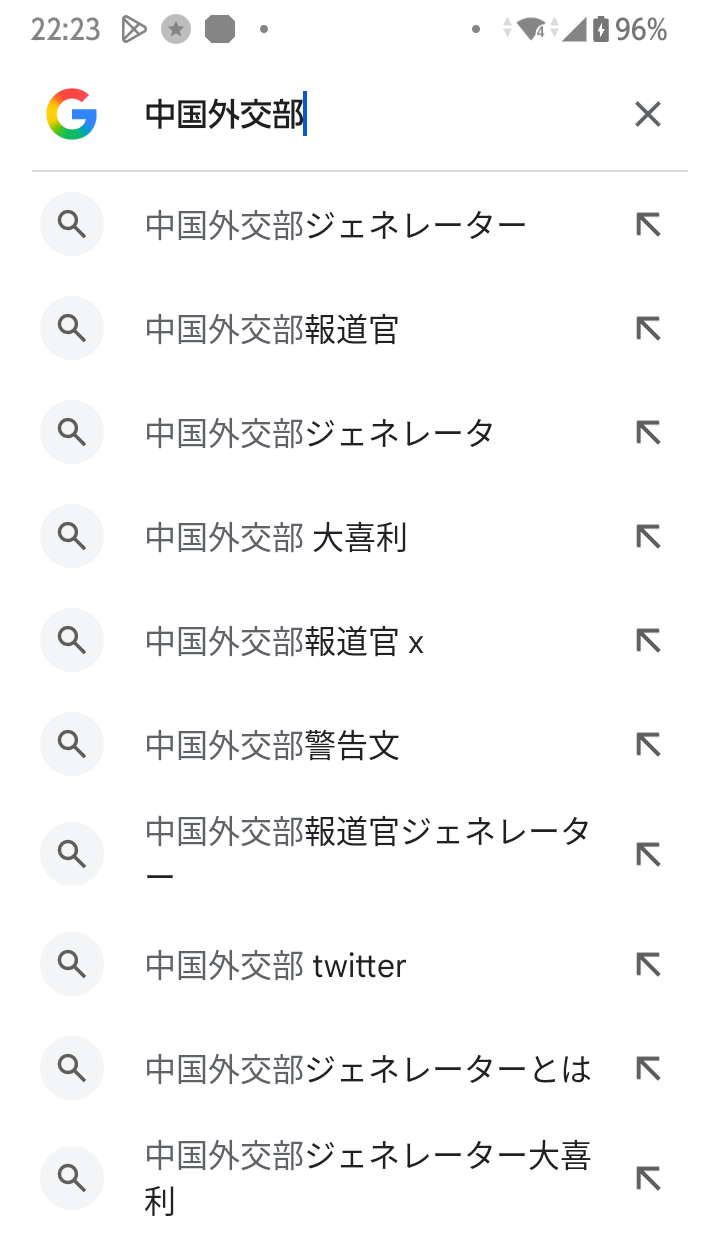The width and height of the screenshot is (713, 1258).
Task: Tap arrow icon beside 中国外交部警告文
Action: click(x=648, y=746)
